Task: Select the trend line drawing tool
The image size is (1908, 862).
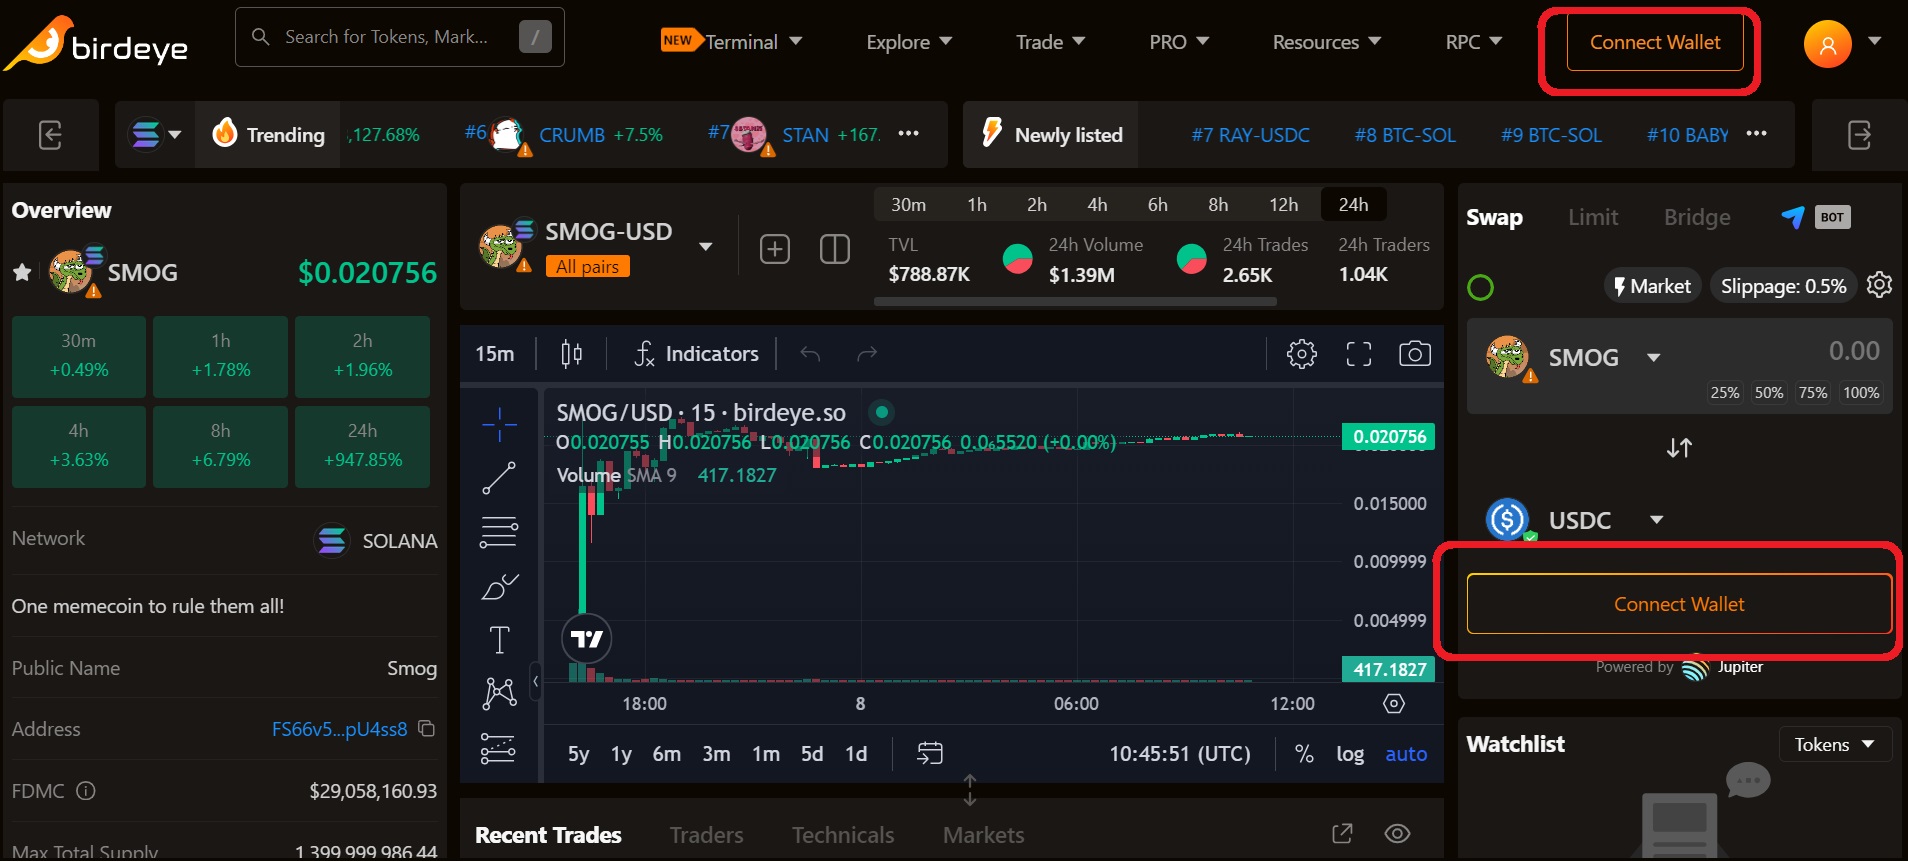Action: [x=499, y=478]
